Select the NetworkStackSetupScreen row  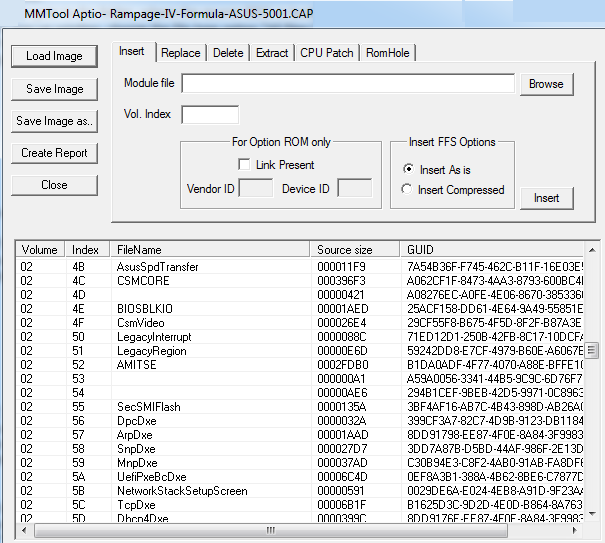300,491
